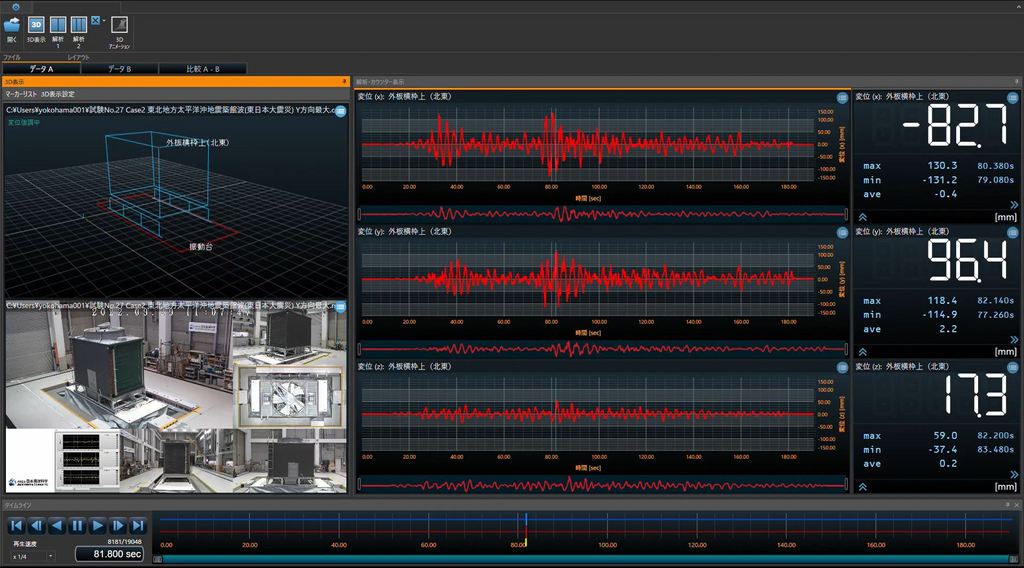Open the マーカーリスト menu

coord(21,94)
